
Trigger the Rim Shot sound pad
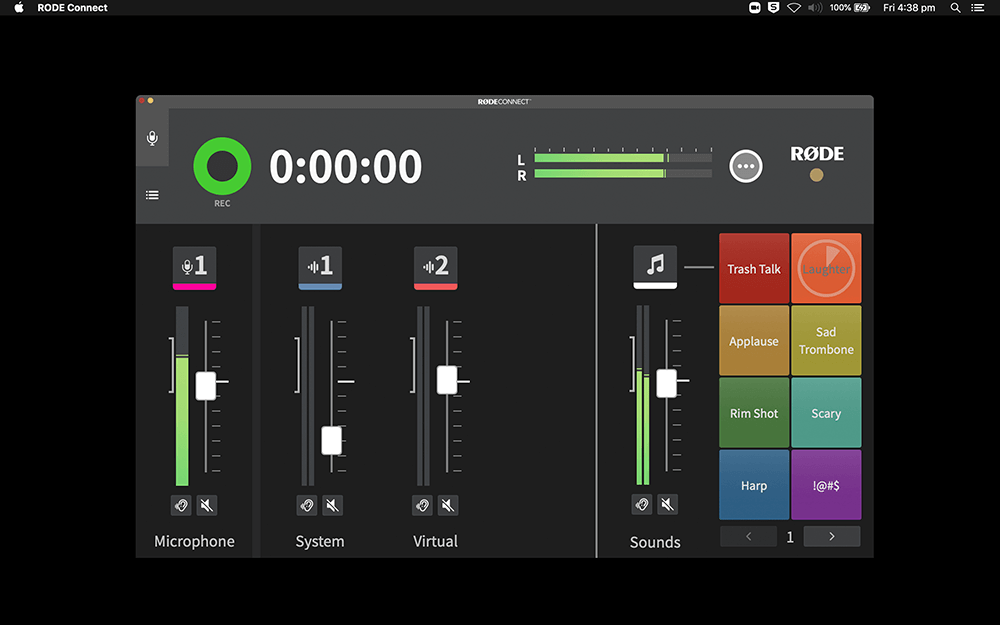tap(754, 413)
